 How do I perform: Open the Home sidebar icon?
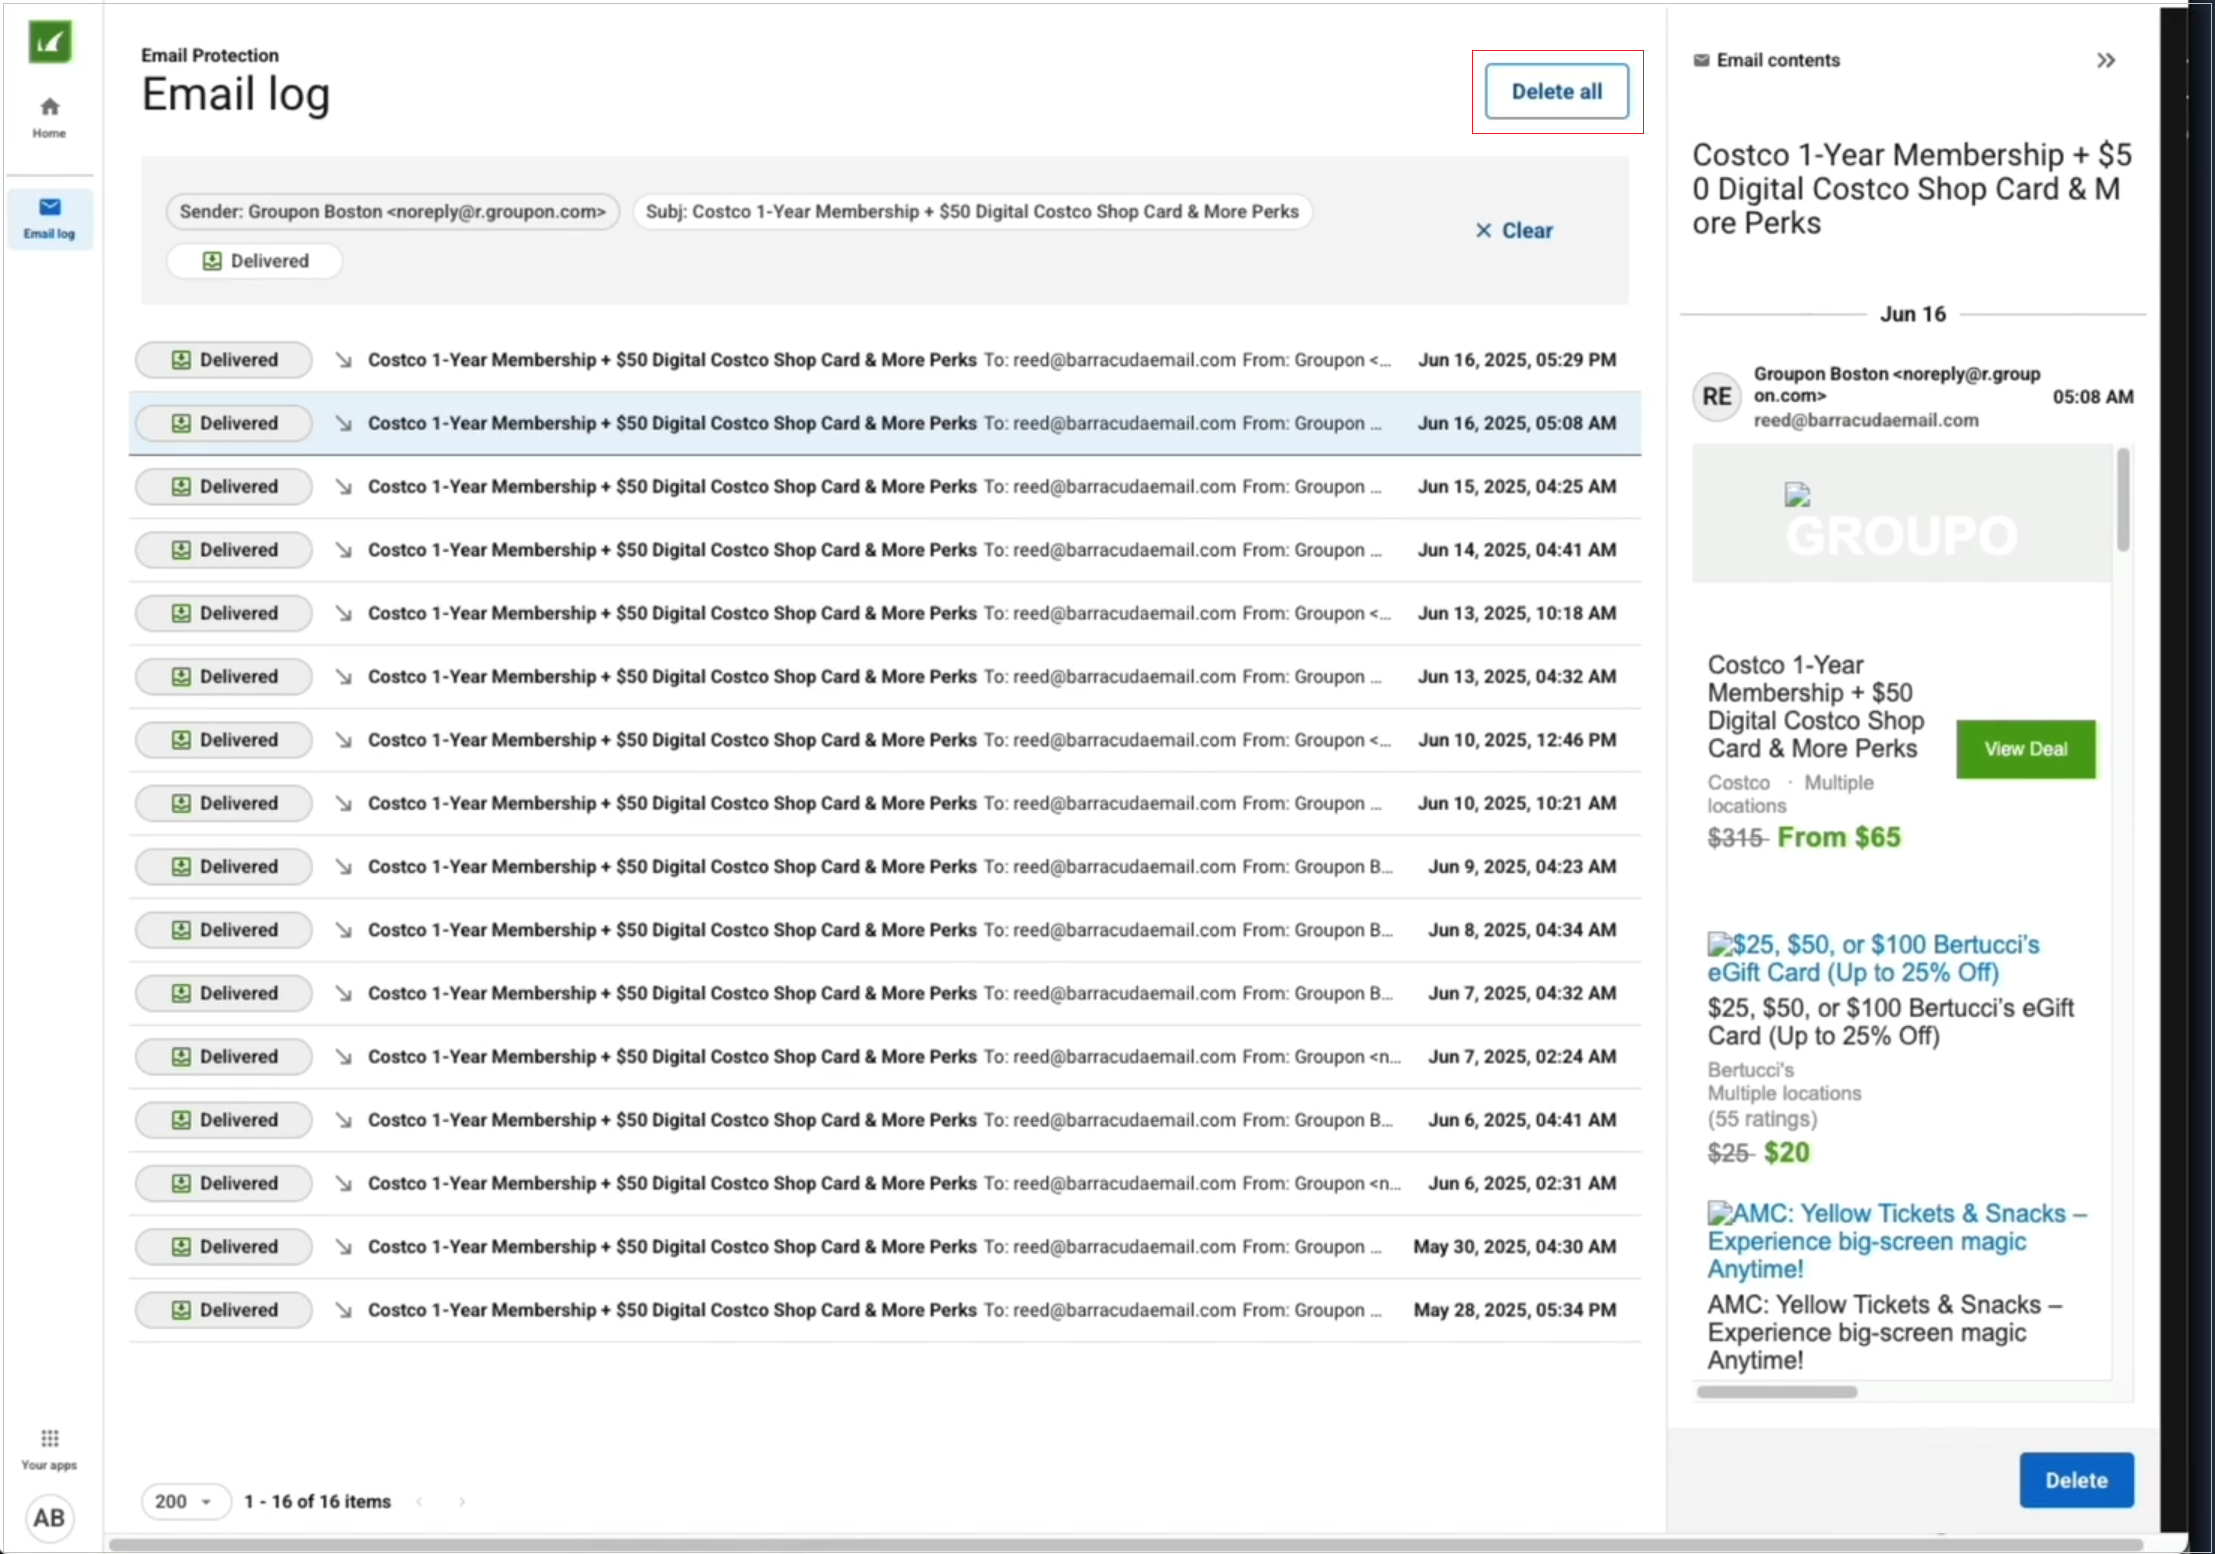pyautogui.click(x=49, y=117)
